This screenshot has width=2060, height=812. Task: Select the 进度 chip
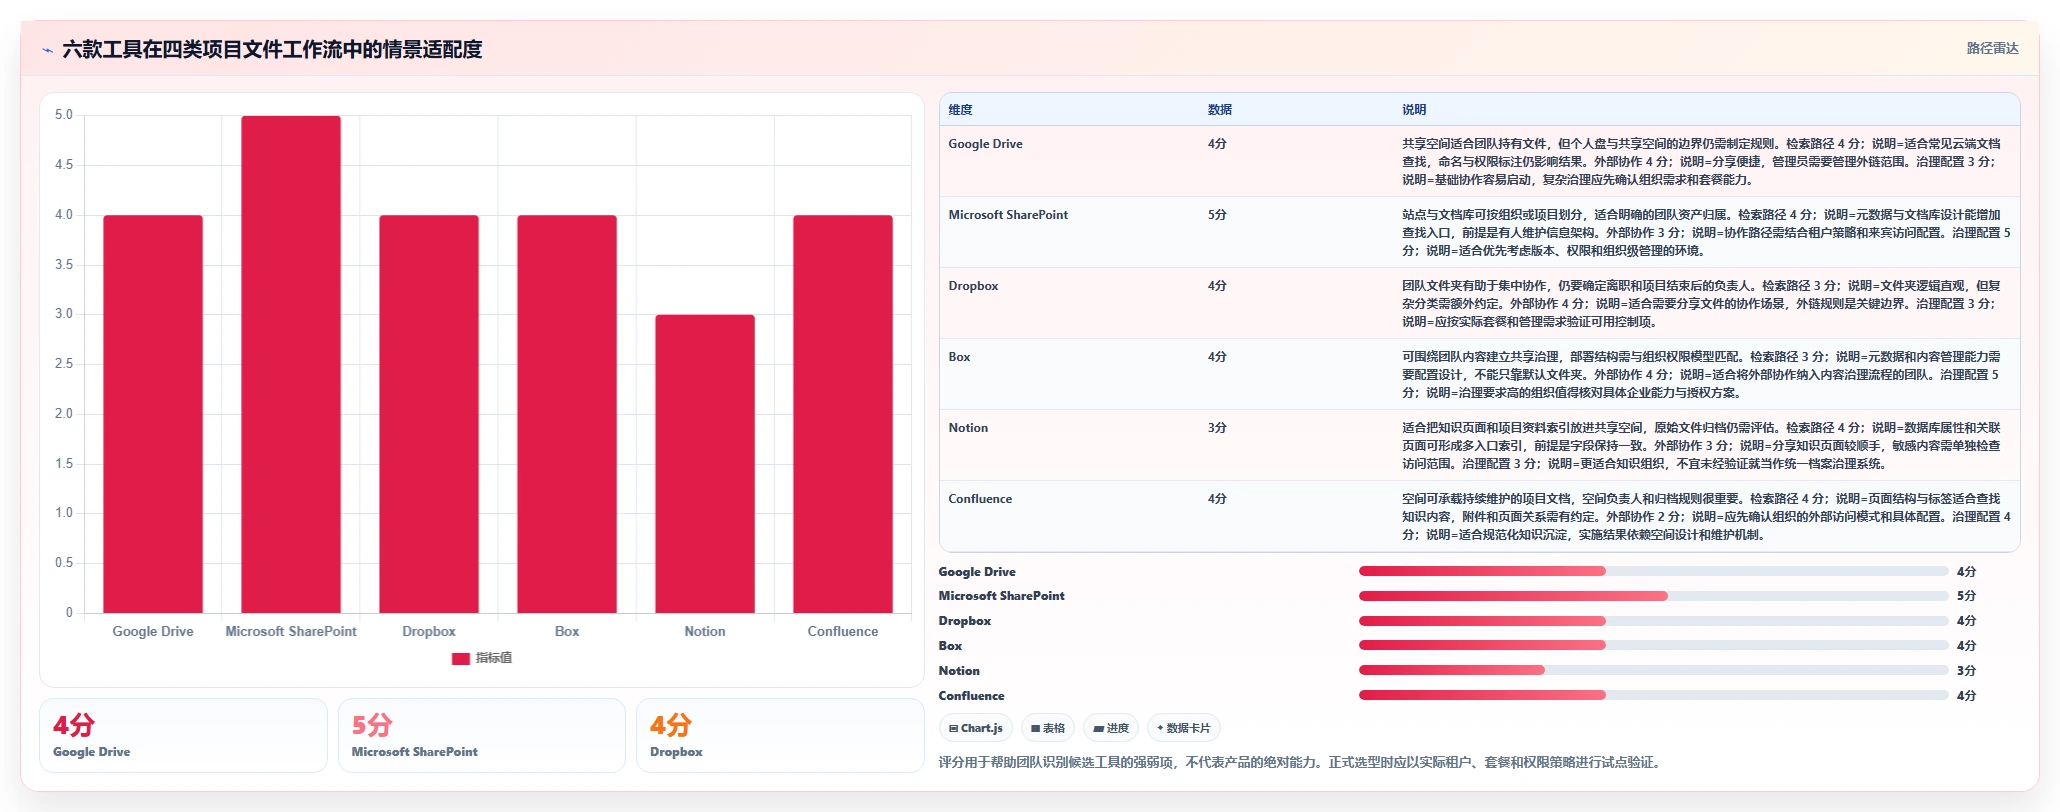coord(1111,728)
